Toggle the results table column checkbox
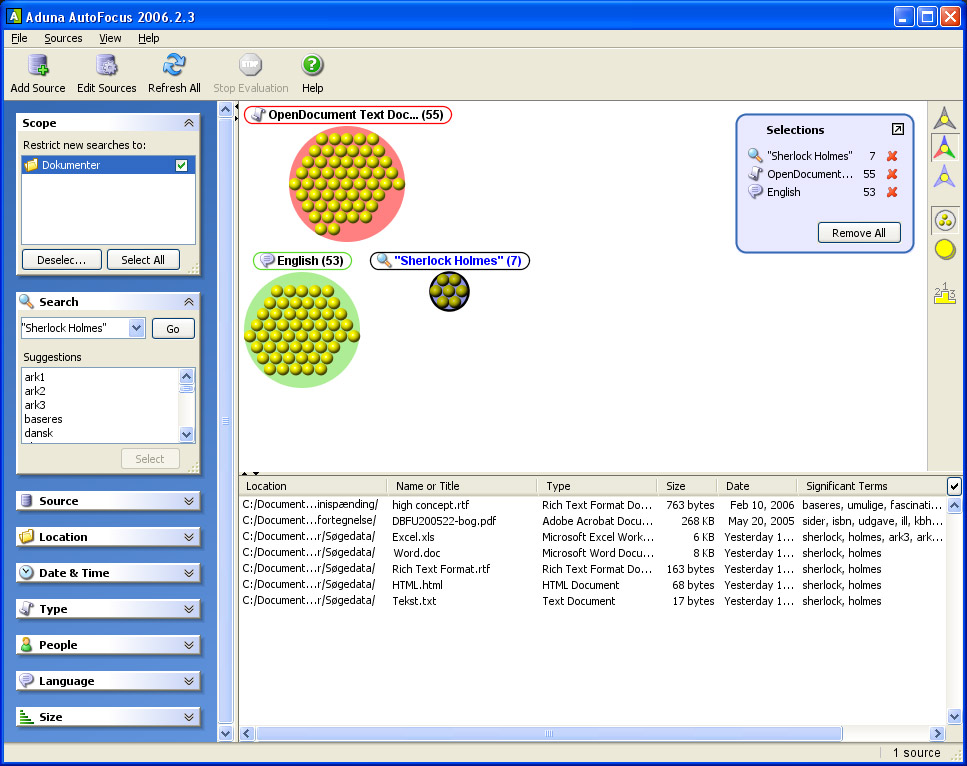The image size is (967, 766). click(954, 486)
